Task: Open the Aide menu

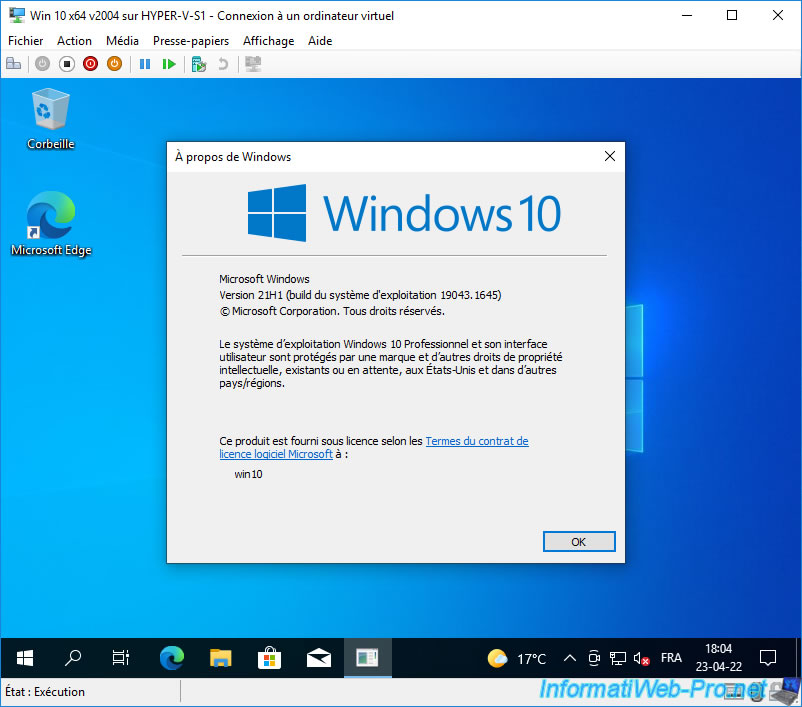Action: [x=320, y=41]
